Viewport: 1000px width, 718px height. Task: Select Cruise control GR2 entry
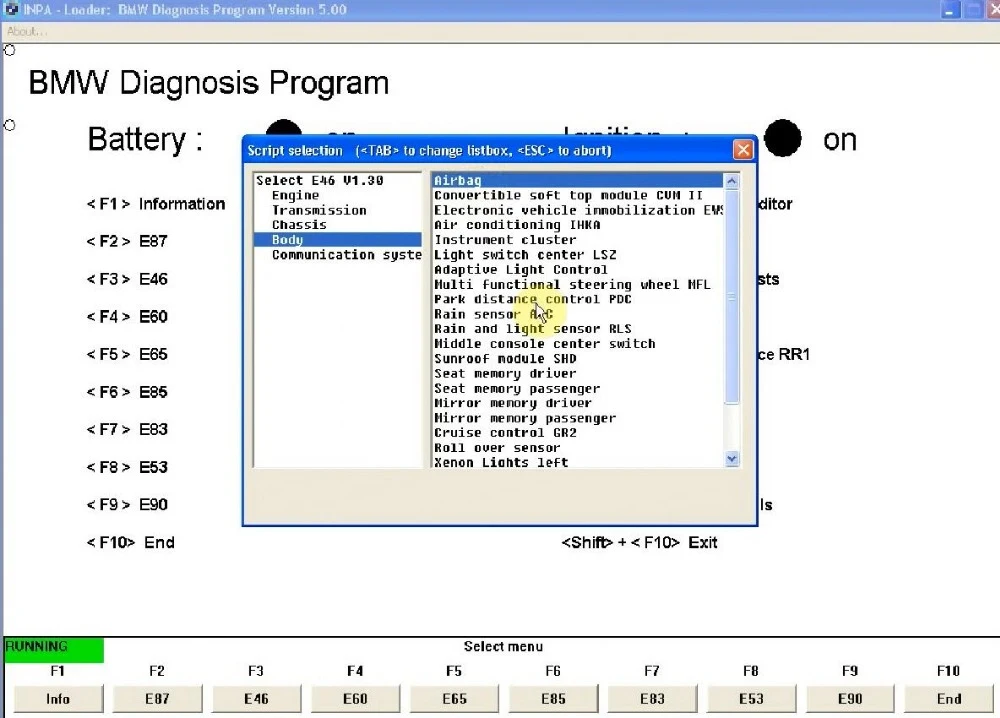(578, 432)
